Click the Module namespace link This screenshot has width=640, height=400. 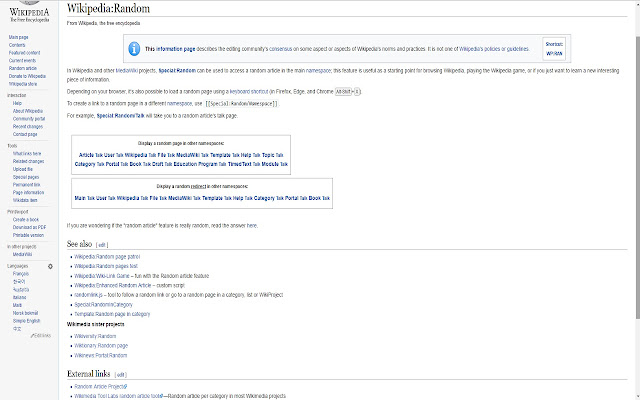coord(270,164)
